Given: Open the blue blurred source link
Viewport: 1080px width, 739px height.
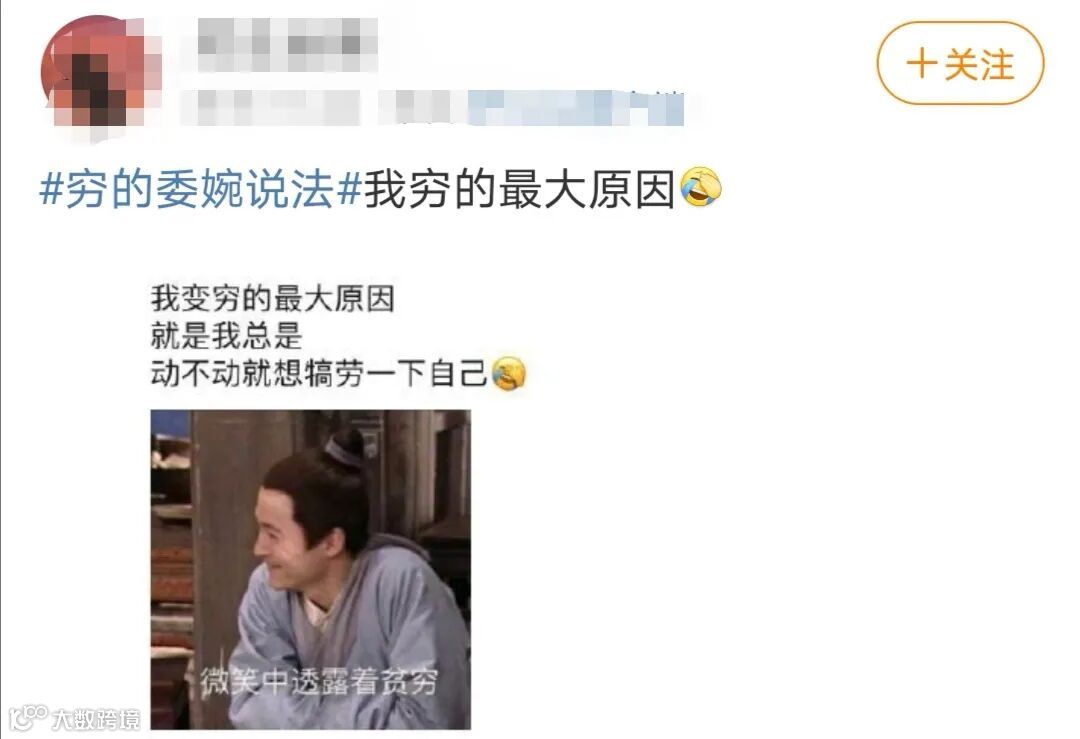Looking at the screenshot, I should pyautogui.click(x=576, y=108).
